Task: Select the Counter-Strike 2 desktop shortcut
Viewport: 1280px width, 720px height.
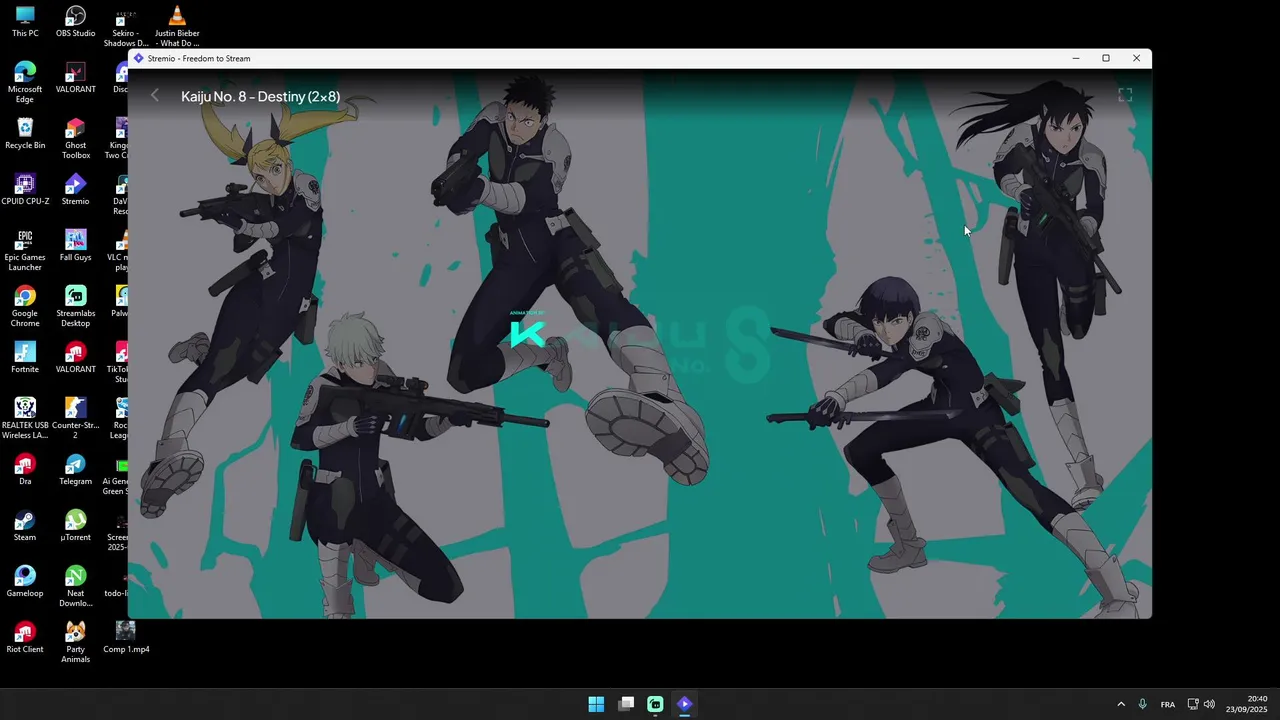Action: click(x=75, y=419)
